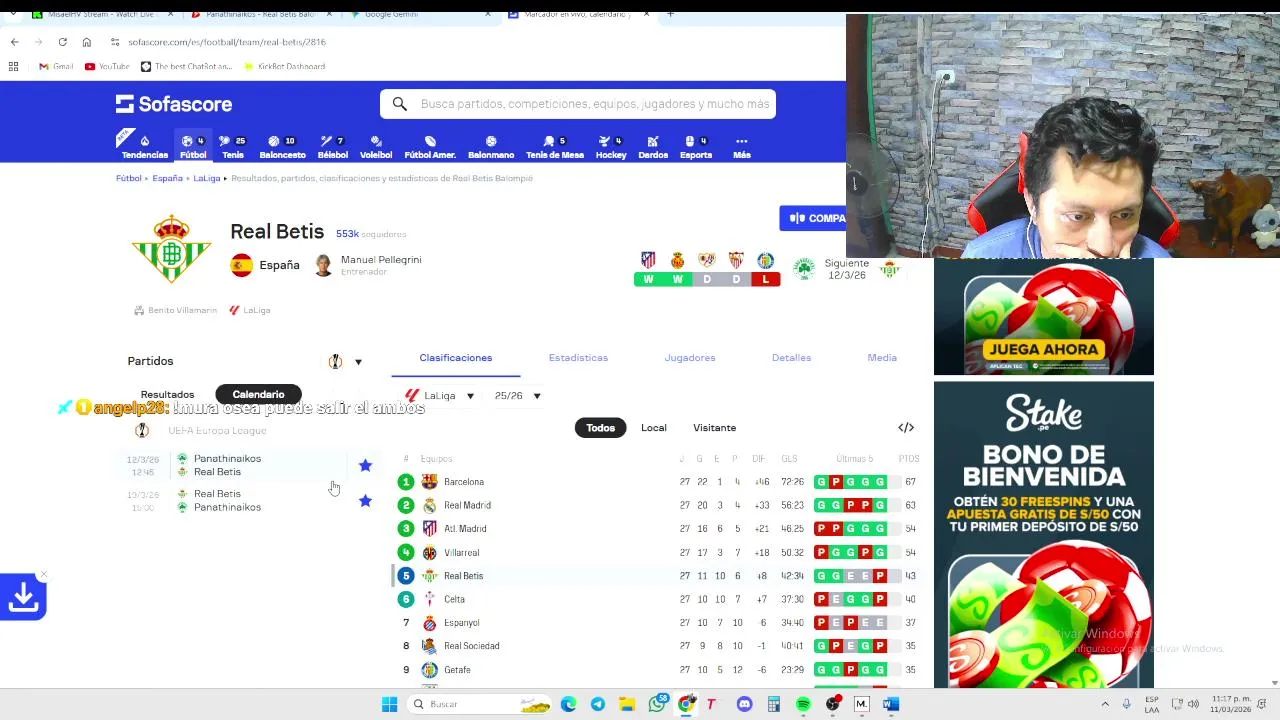Click the browser reload button
This screenshot has height=720, width=1280.
[62, 42]
